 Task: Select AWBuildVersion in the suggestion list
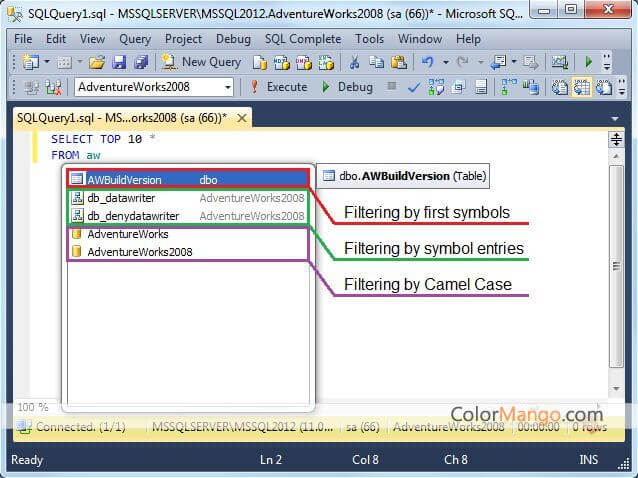[188, 179]
